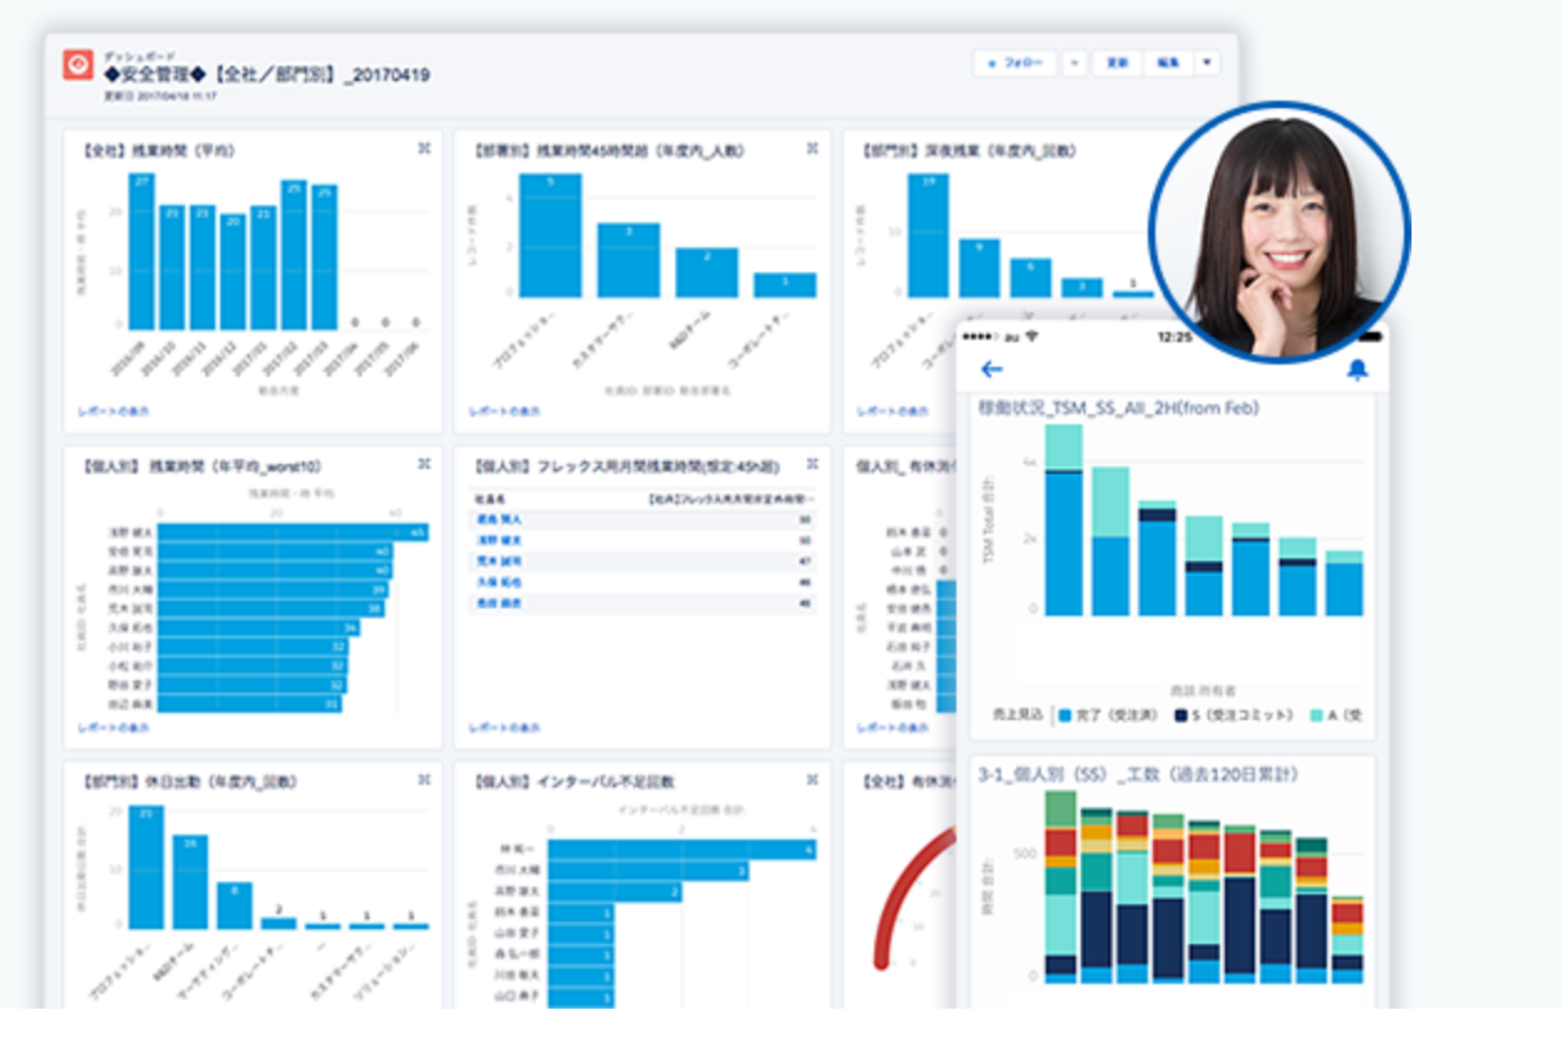Expand the 【部門別】休日出勤 chart panel

tap(424, 779)
